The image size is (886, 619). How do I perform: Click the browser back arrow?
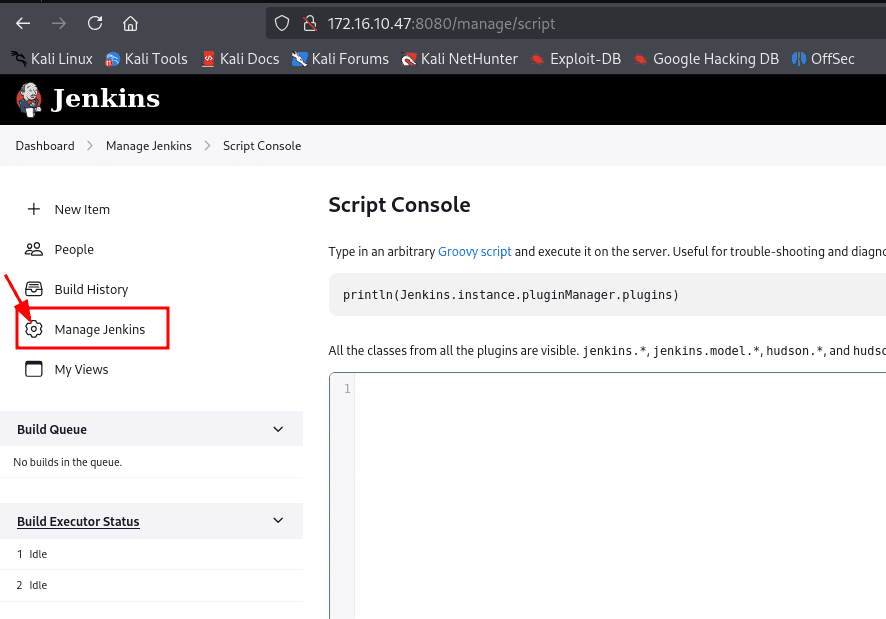[x=23, y=23]
